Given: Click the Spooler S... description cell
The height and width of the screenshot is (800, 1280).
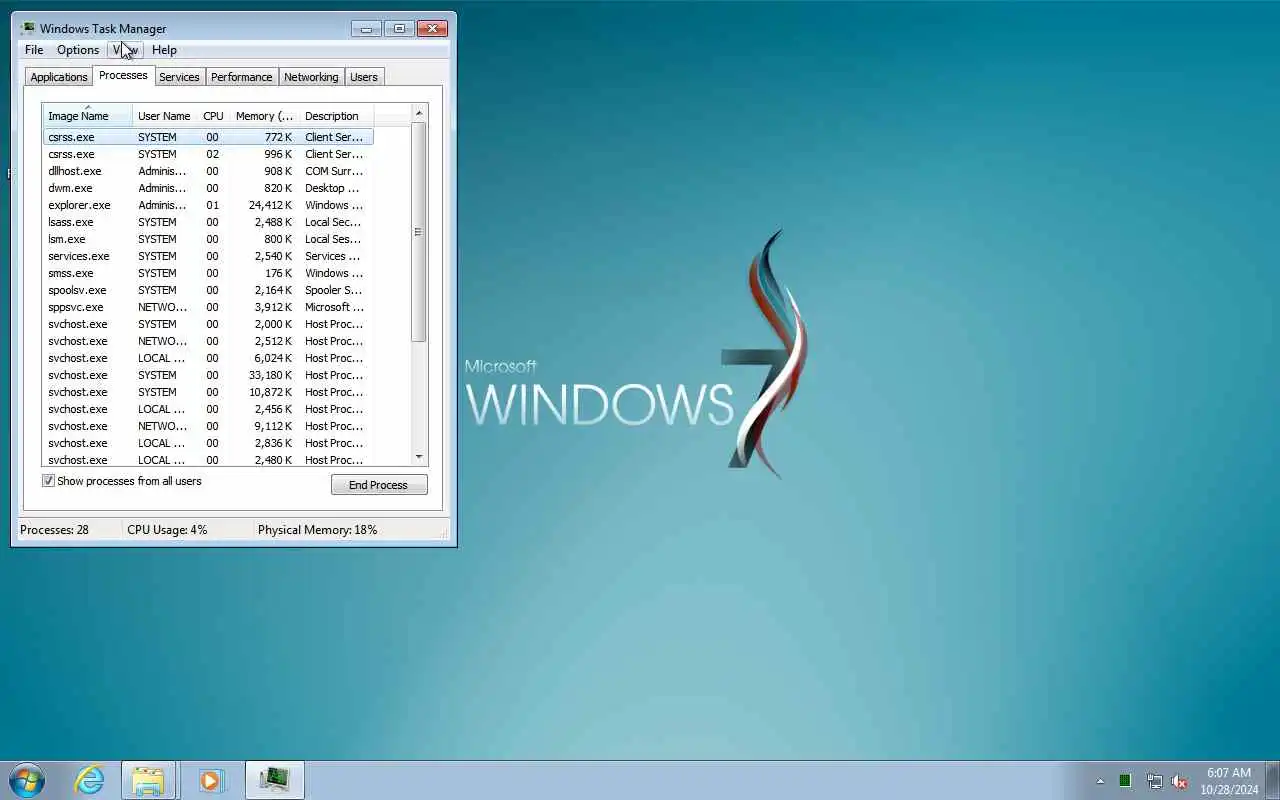Looking at the screenshot, I should tap(334, 290).
